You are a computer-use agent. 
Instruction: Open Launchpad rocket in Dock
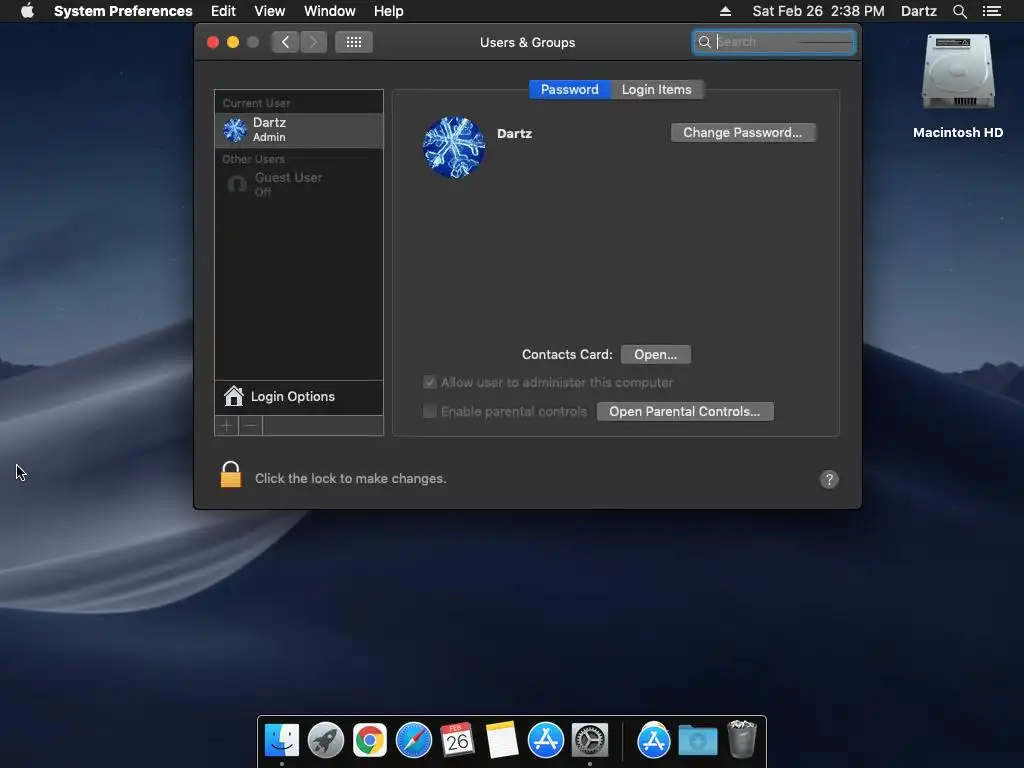[x=326, y=740]
